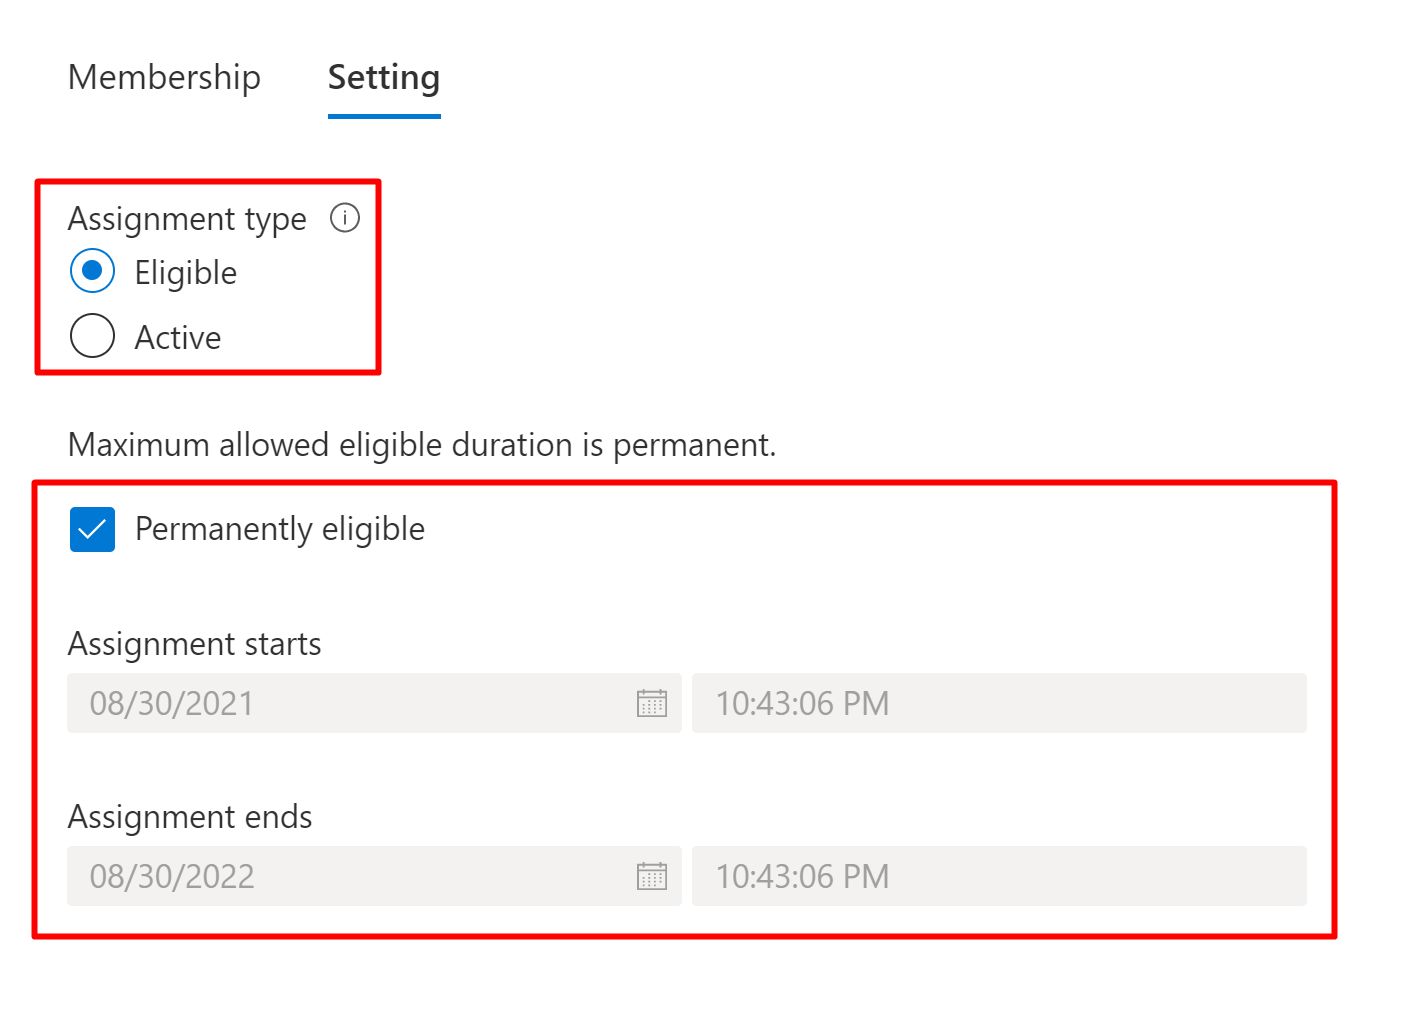1410x1016 pixels.
Task: Click the Assignment type info icon
Action: [x=345, y=218]
